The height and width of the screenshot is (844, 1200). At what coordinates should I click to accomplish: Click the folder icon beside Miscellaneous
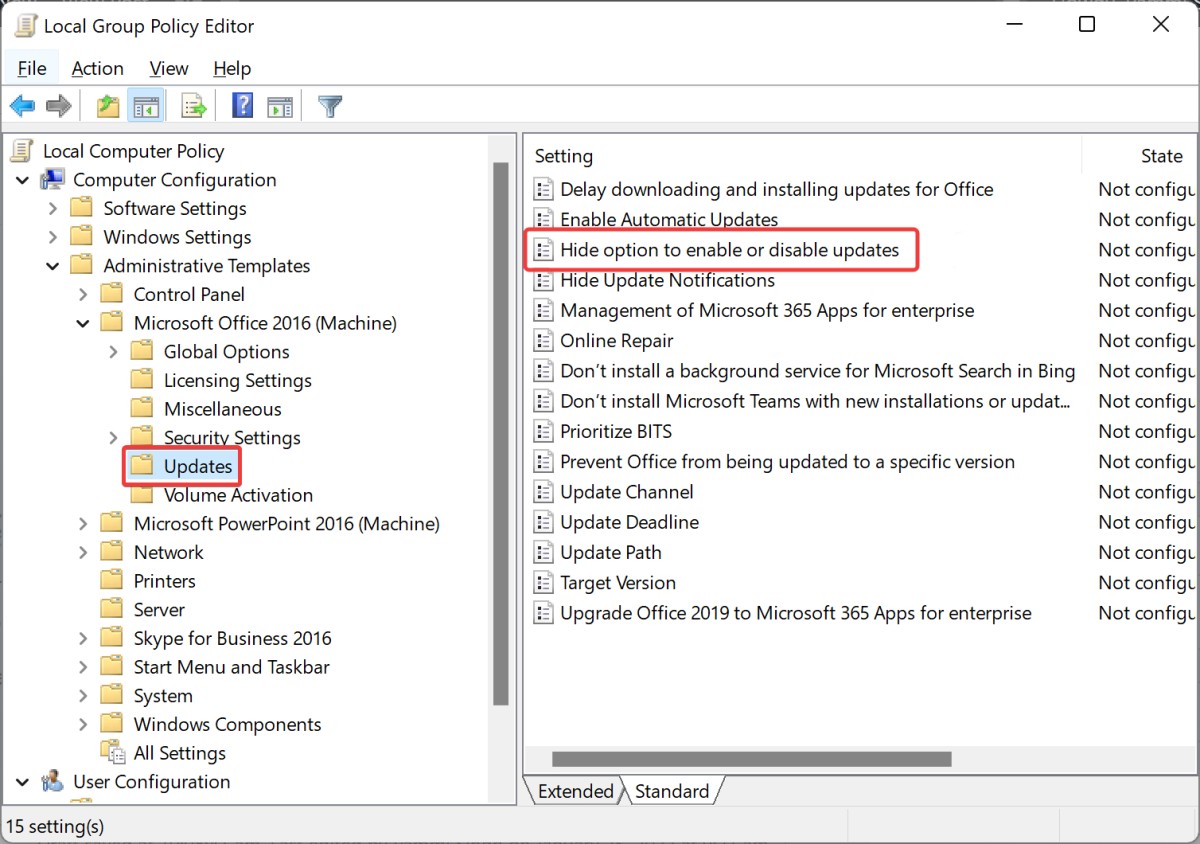pos(142,409)
